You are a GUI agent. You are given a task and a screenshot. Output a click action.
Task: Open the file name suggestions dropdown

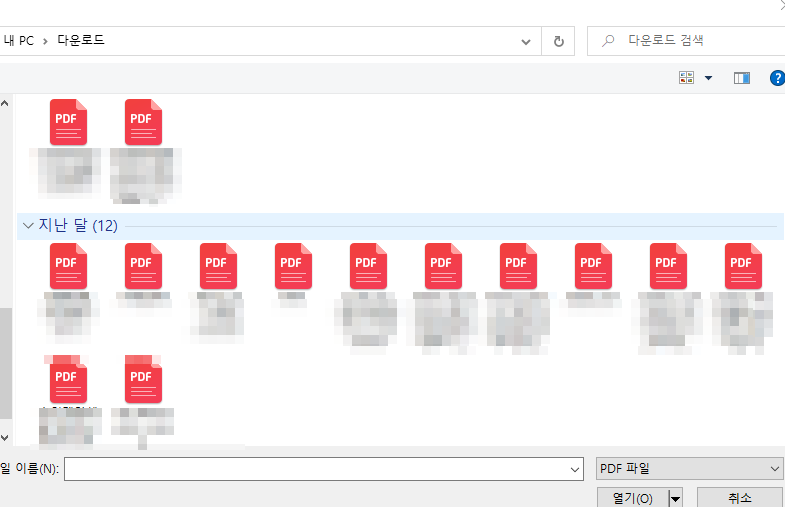click(x=575, y=469)
